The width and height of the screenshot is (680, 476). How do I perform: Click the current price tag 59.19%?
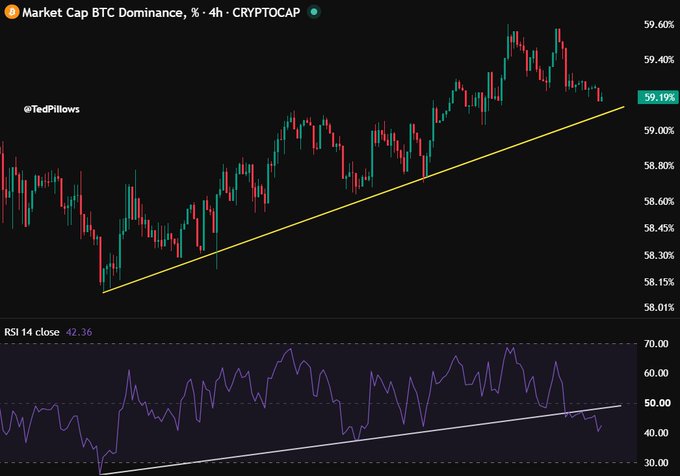[x=657, y=97]
